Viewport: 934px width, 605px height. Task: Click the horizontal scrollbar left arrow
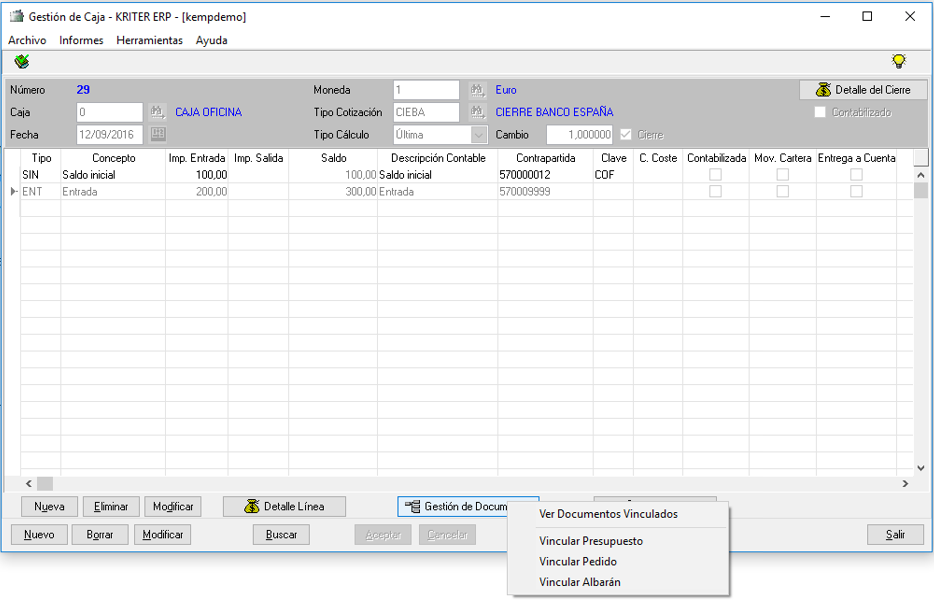point(29,484)
